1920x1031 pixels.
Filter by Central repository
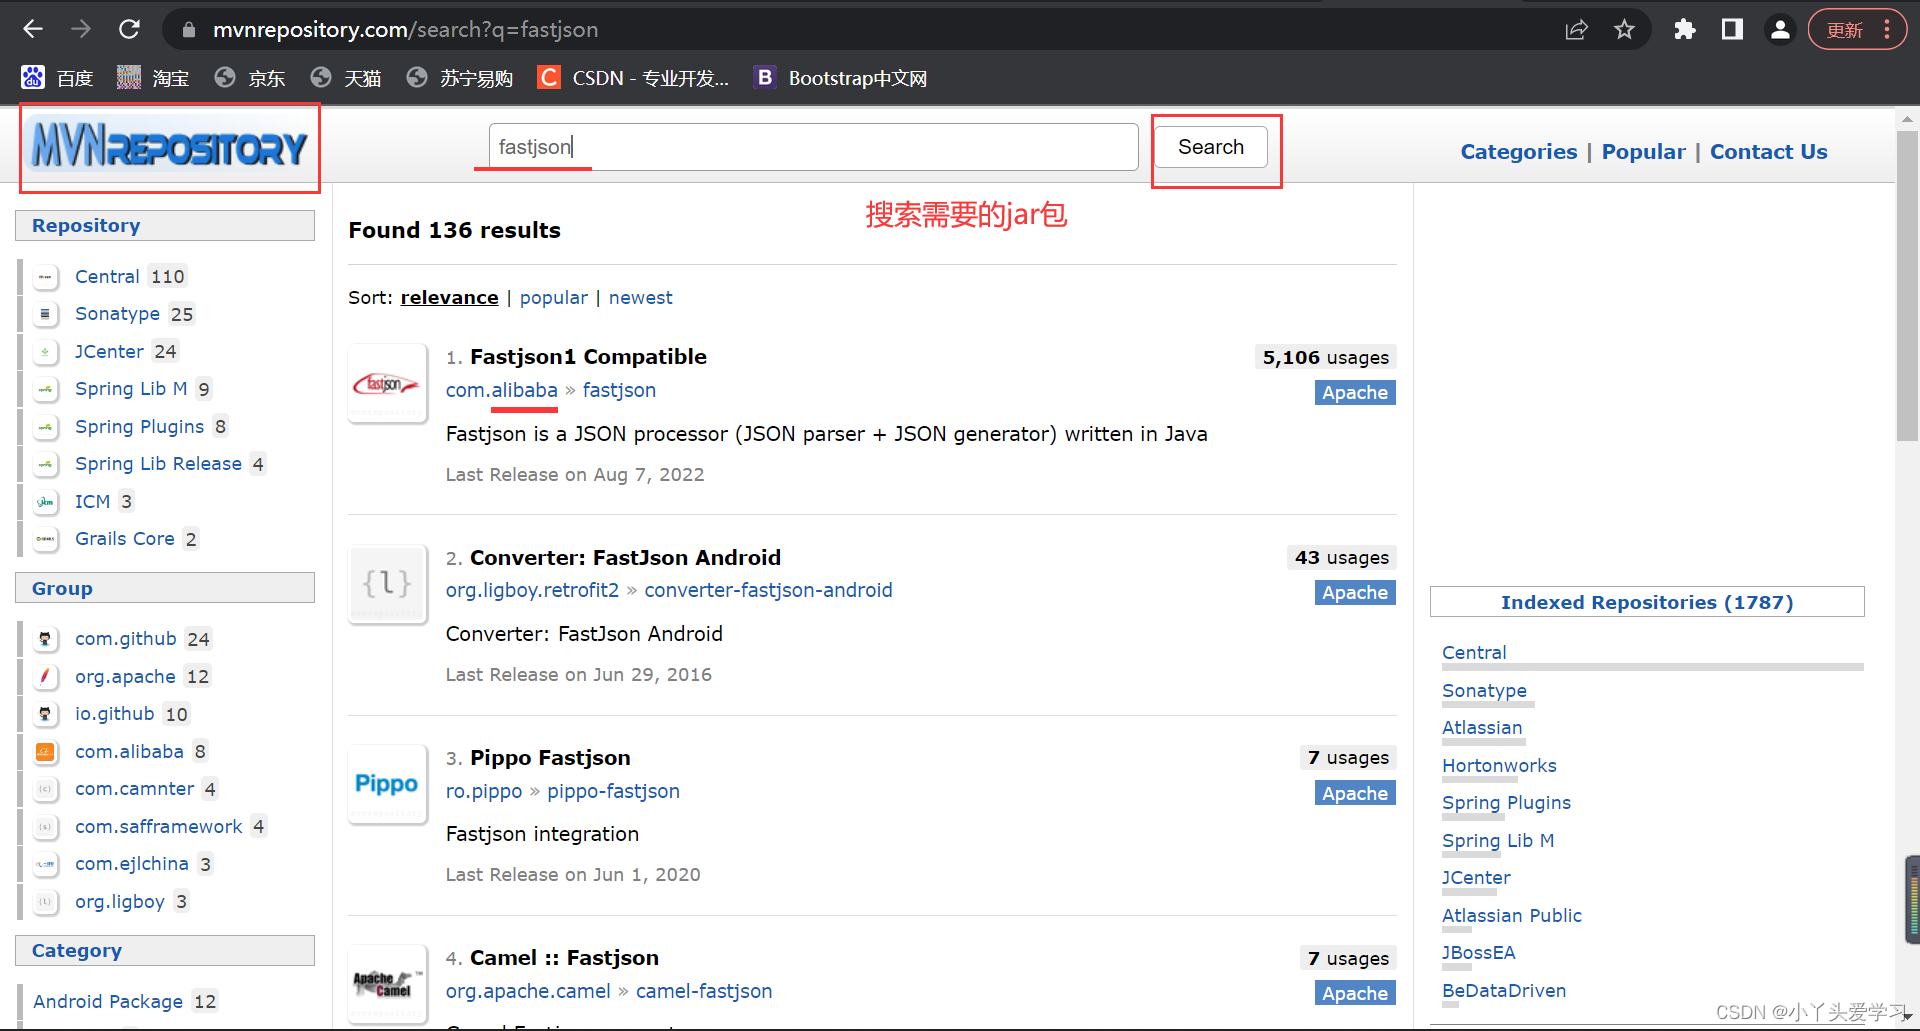point(107,276)
